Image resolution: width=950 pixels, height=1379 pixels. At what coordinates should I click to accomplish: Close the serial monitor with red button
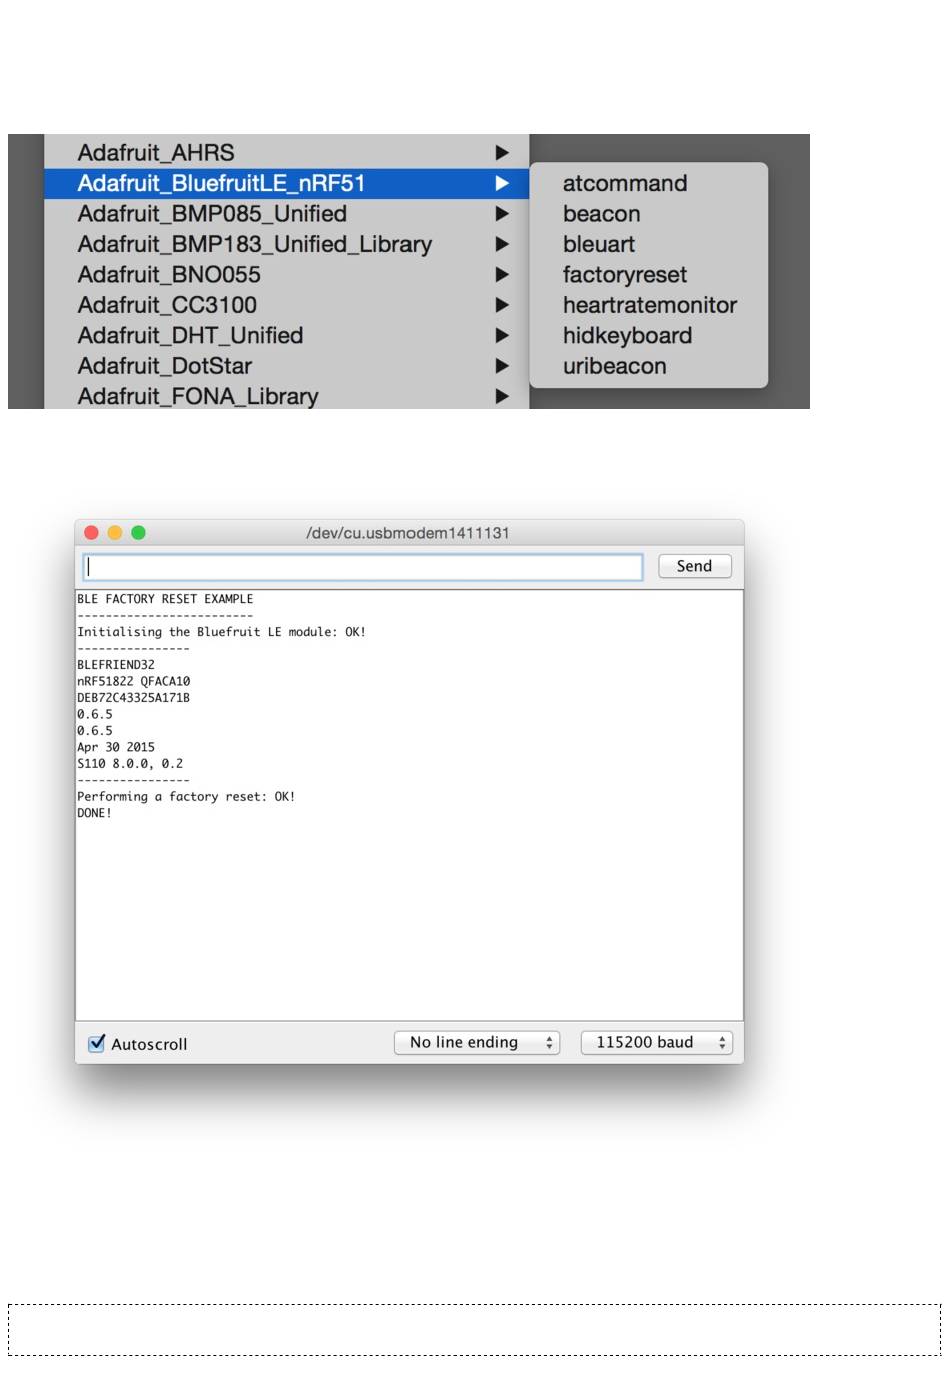pos(92,533)
